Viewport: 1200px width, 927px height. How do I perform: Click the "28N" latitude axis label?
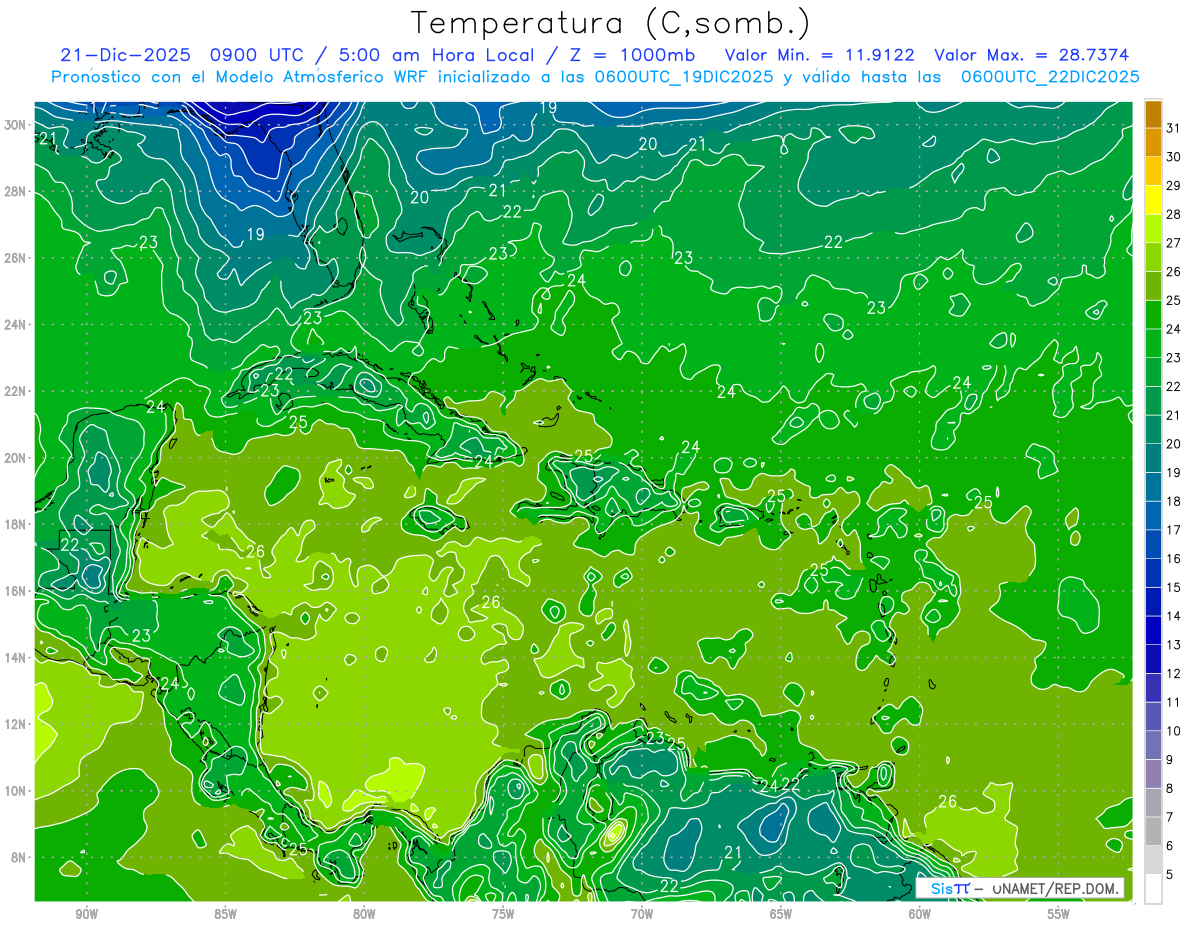click(x=17, y=191)
